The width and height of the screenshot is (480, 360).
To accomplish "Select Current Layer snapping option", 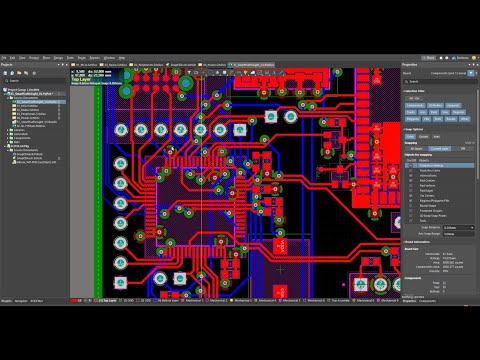I will click(x=439, y=149).
